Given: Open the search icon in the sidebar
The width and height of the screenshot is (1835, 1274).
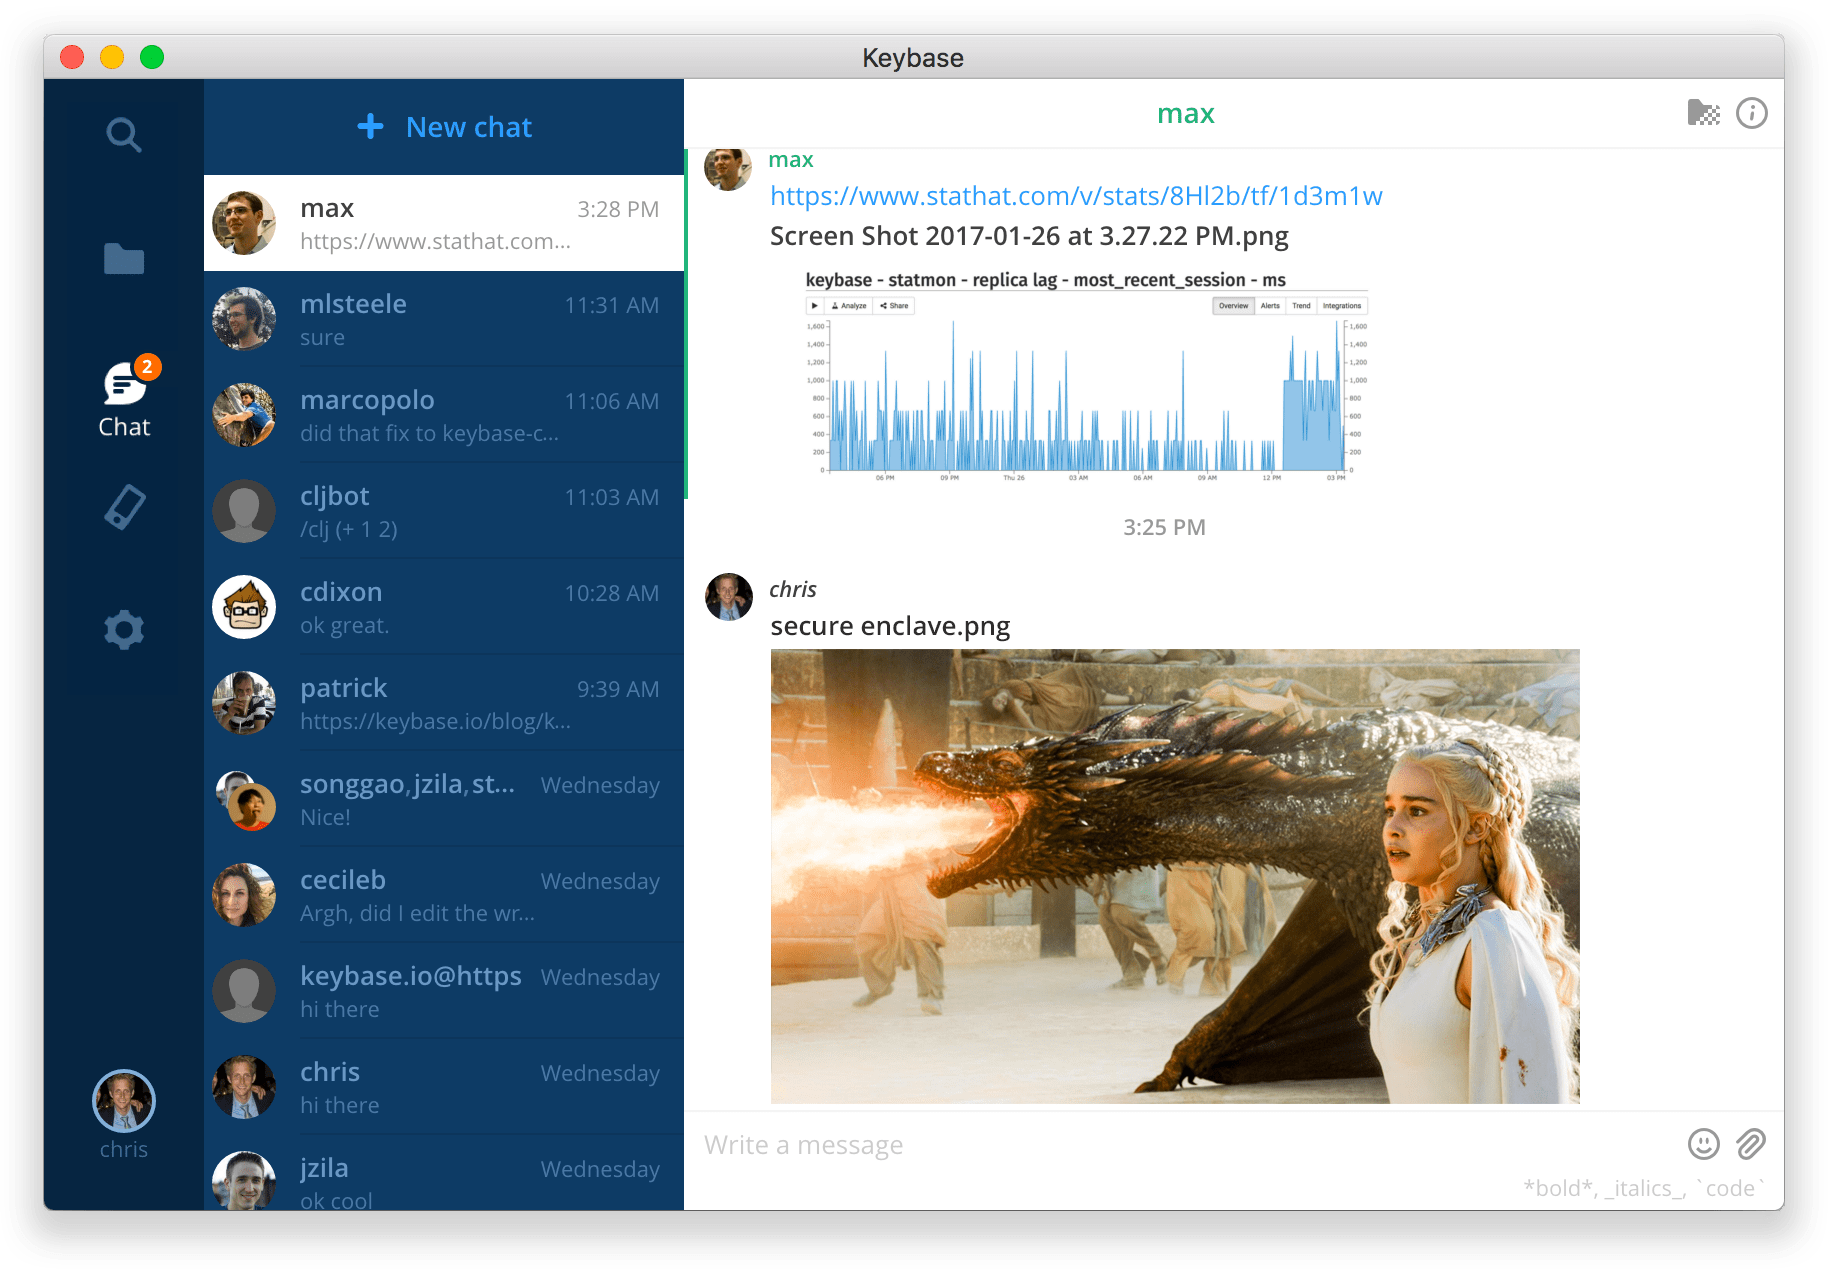Looking at the screenshot, I should tap(124, 134).
